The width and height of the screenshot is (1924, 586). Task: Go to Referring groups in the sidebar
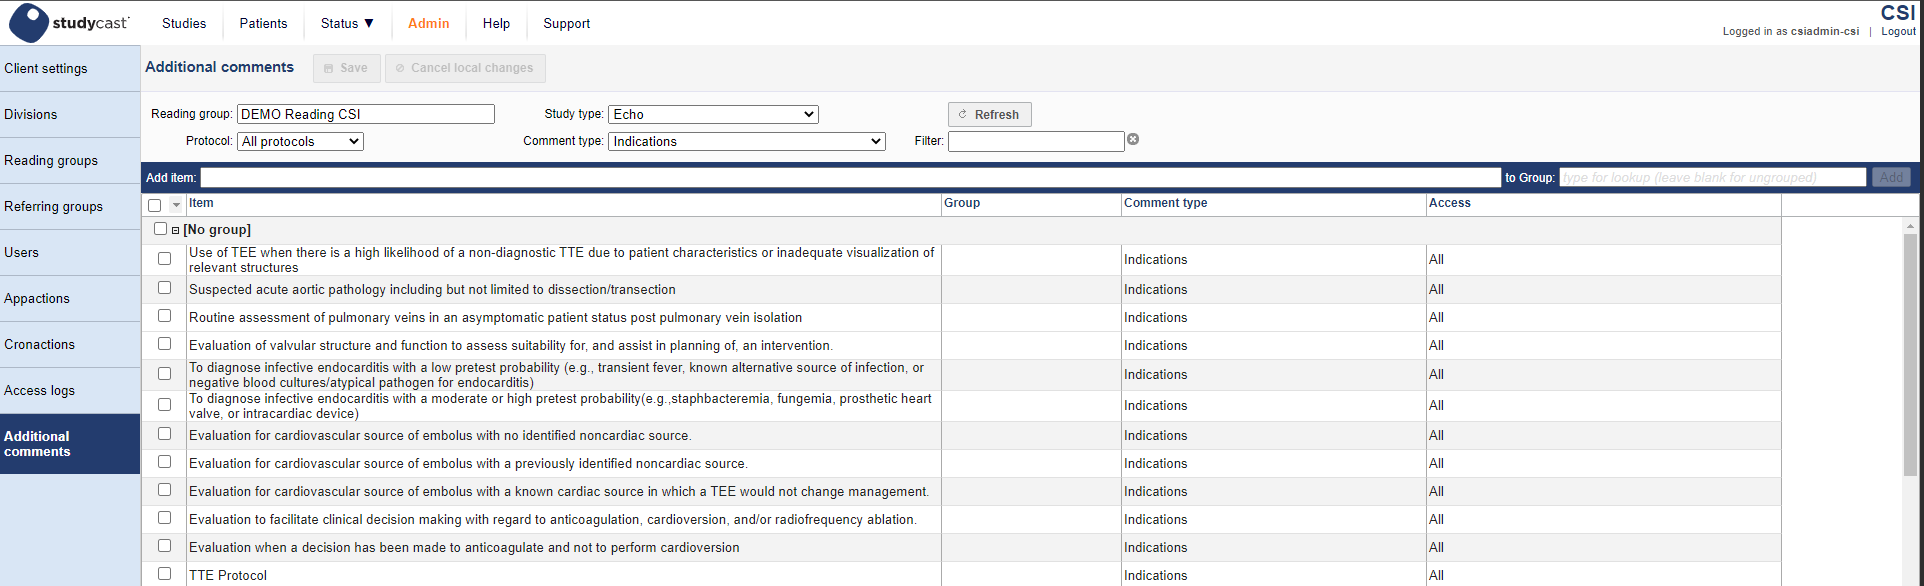70,206
